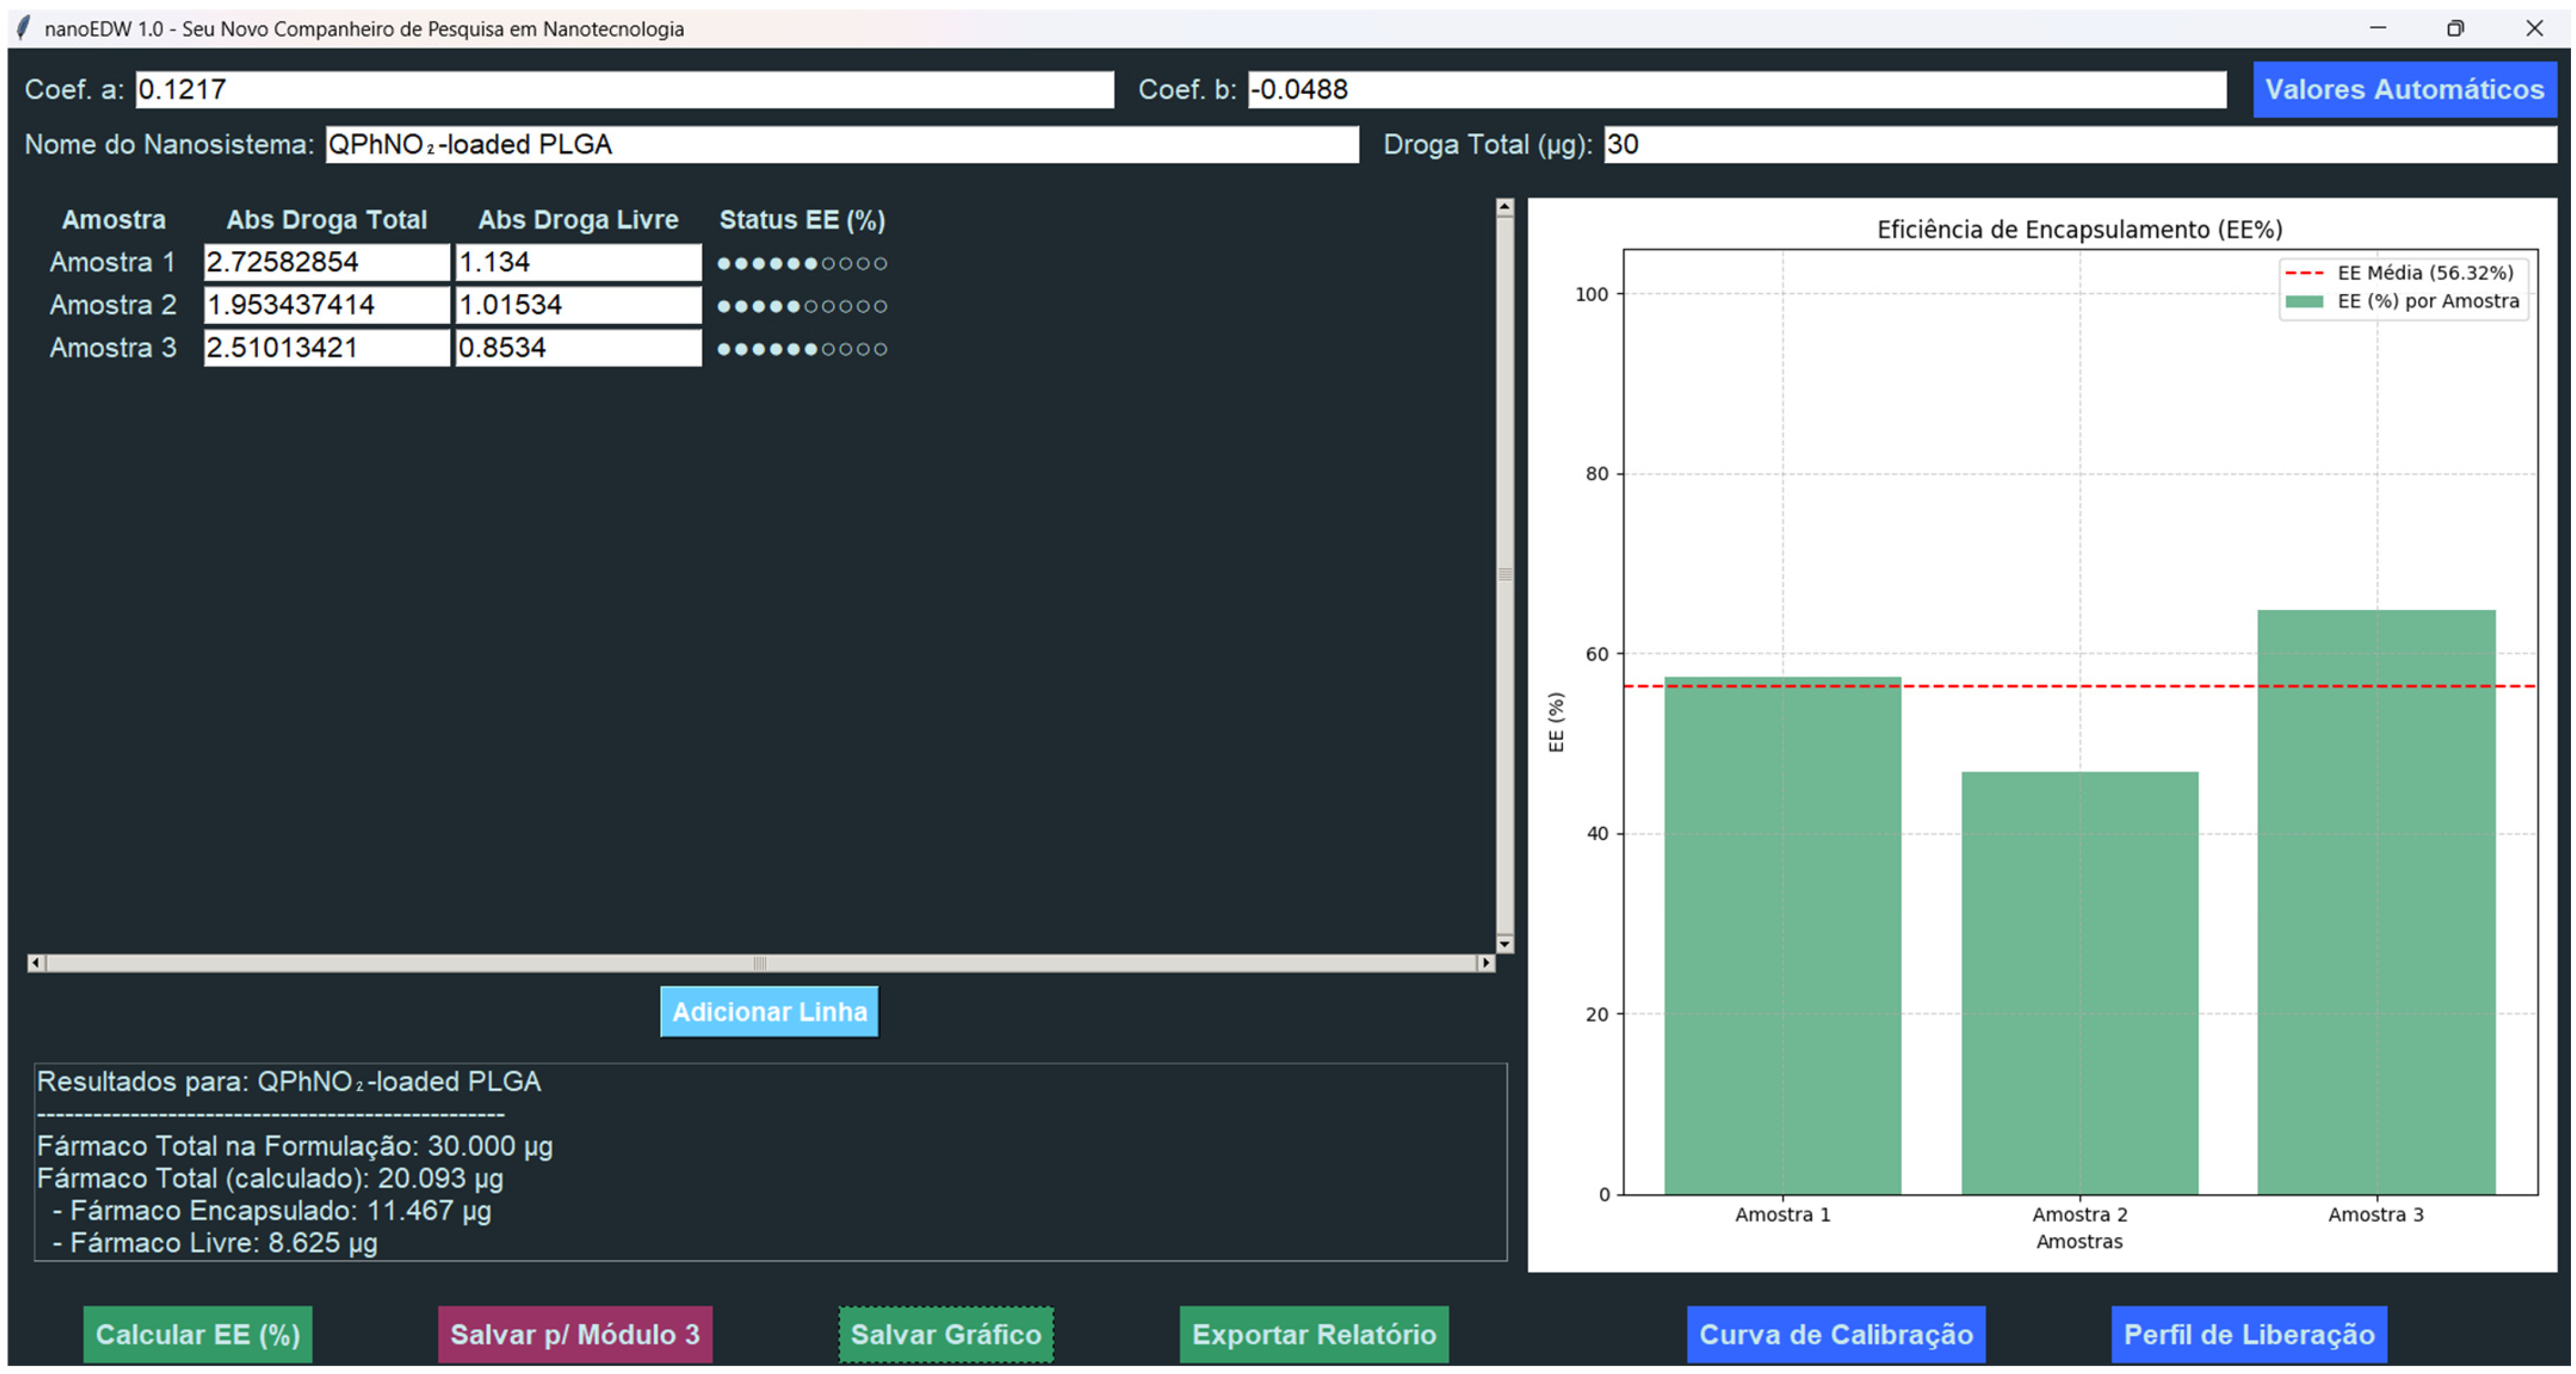Click the Coef. a input field
The width and height of the screenshot is (2576, 1374).
624,90
